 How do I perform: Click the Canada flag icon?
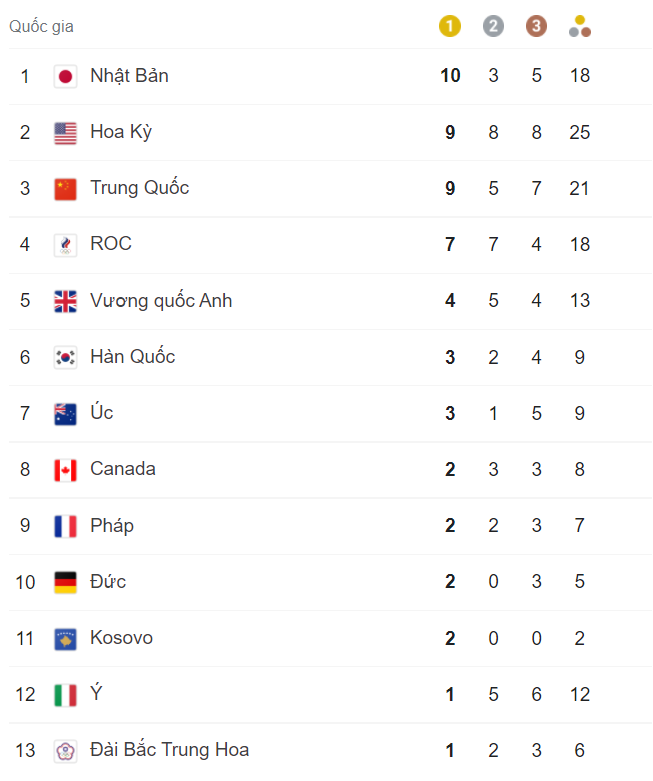tap(65, 470)
